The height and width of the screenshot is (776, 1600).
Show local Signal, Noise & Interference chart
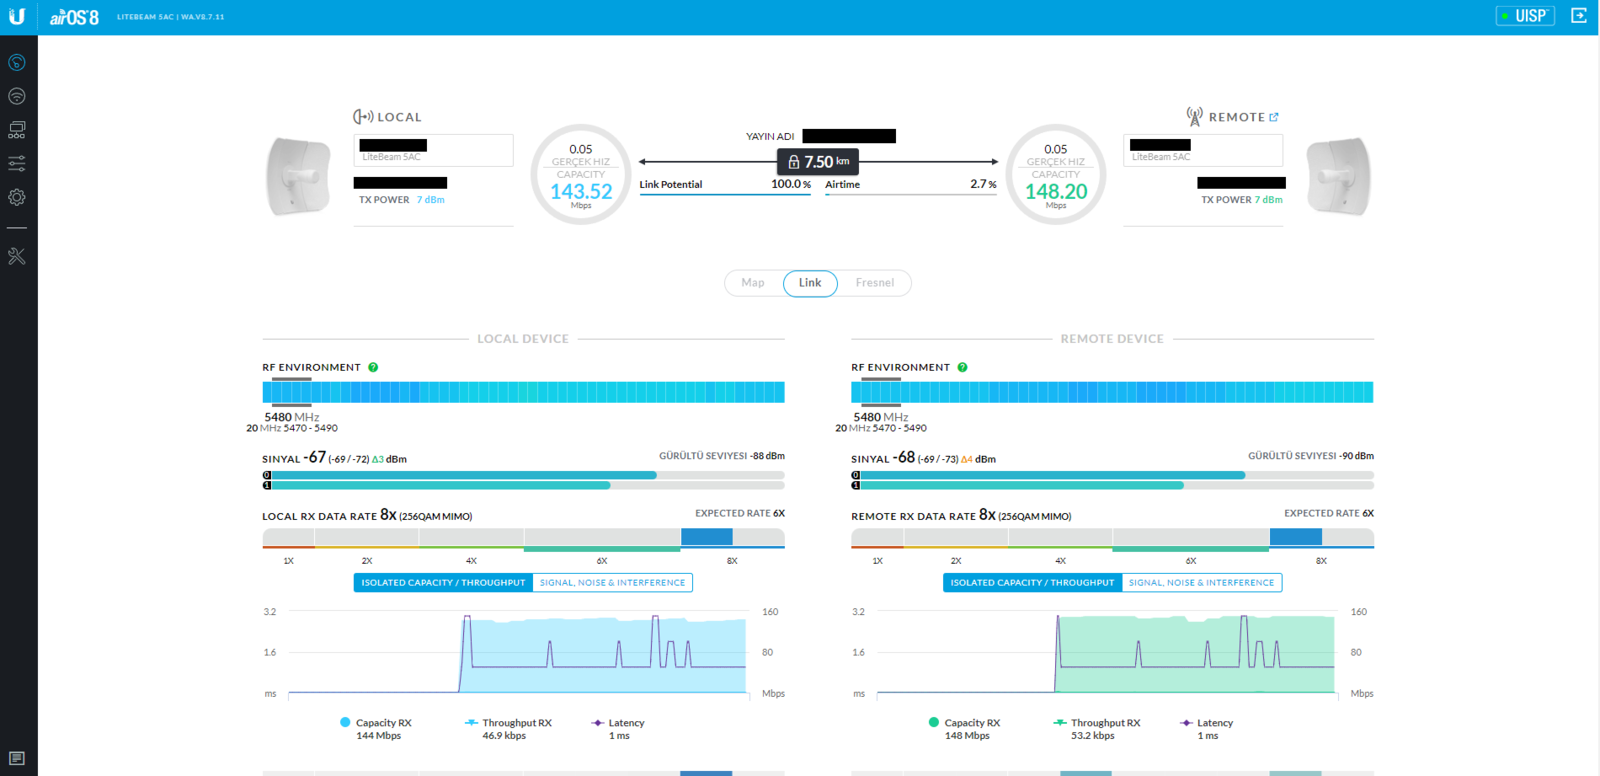[x=612, y=582]
